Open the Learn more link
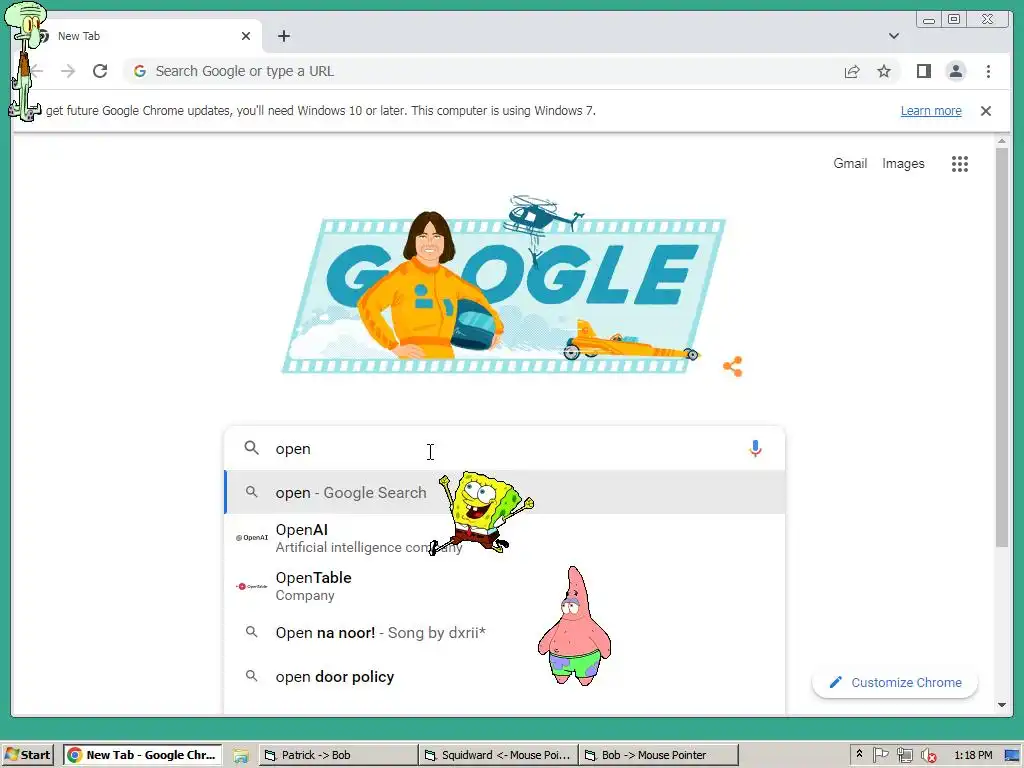This screenshot has width=1024, height=768. 931,111
